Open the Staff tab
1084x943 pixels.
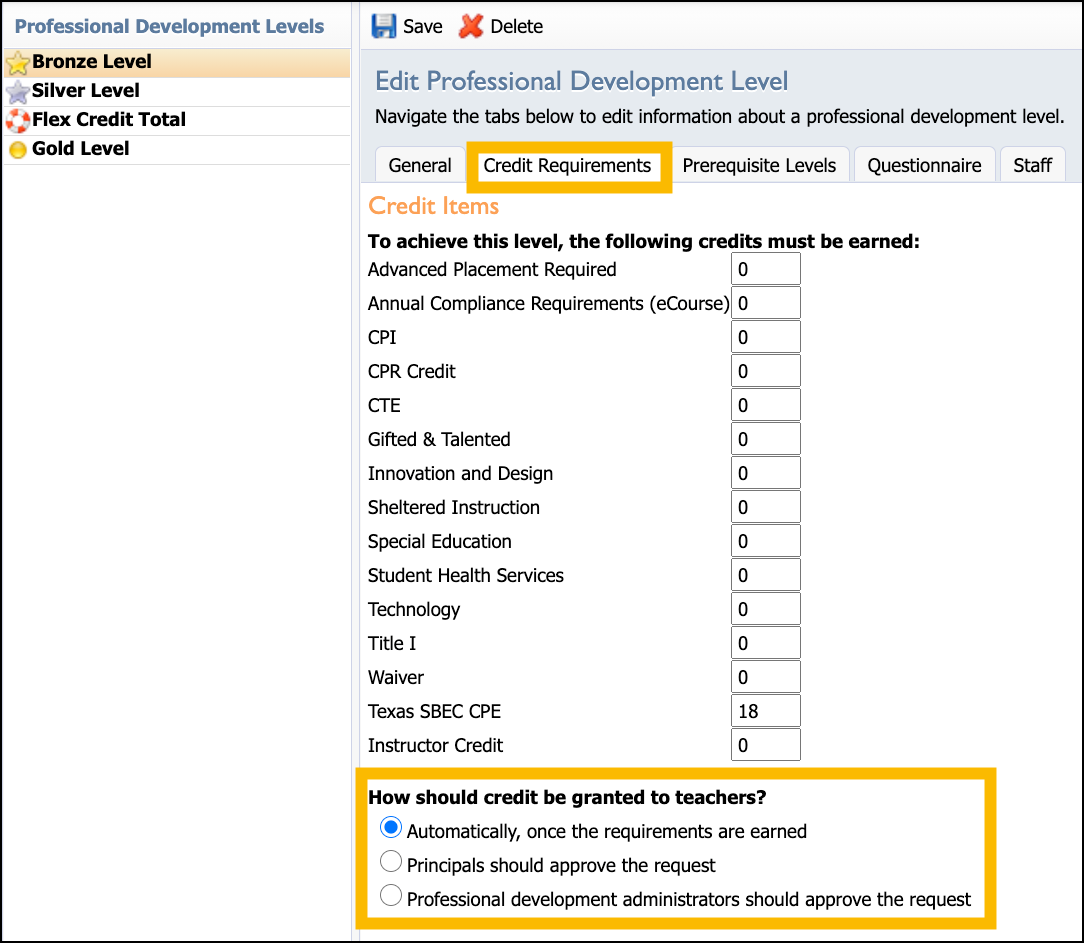(x=1032, y=165)
